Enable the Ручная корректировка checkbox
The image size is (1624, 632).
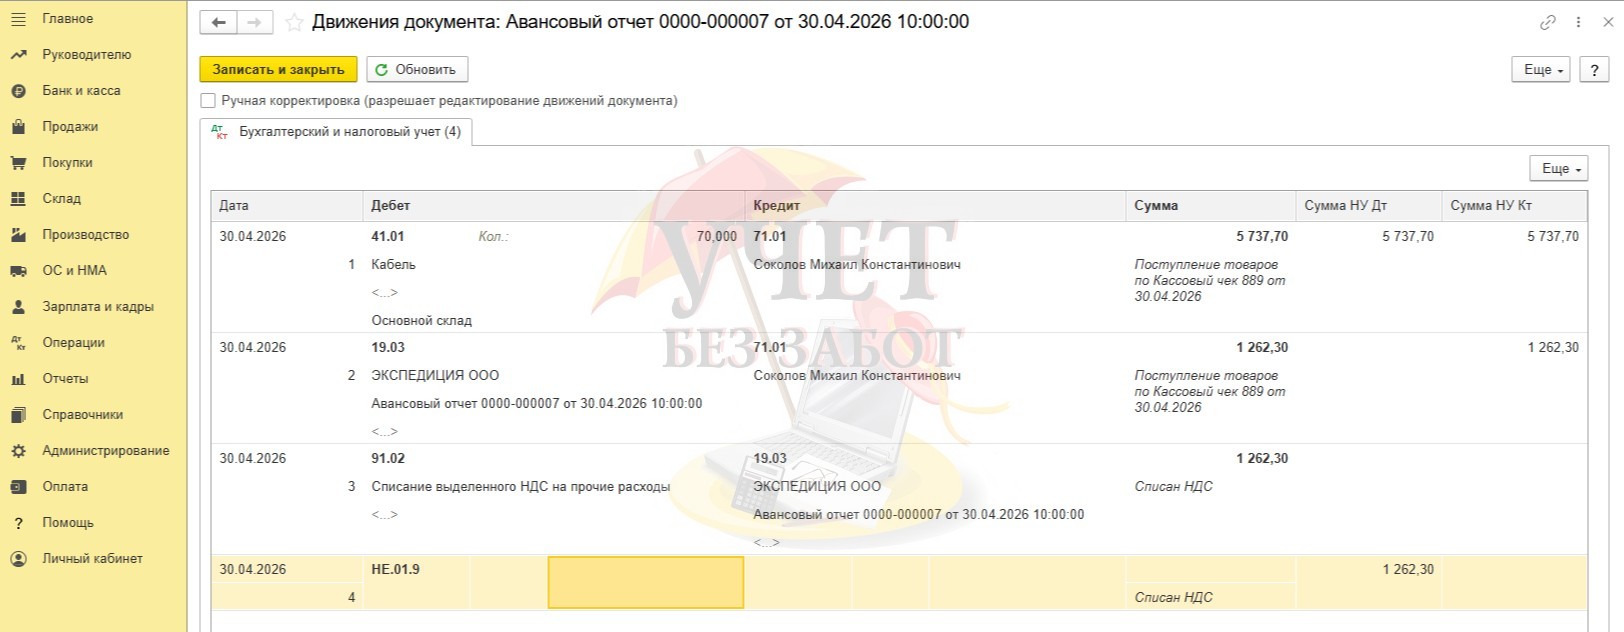click(208, 101)
